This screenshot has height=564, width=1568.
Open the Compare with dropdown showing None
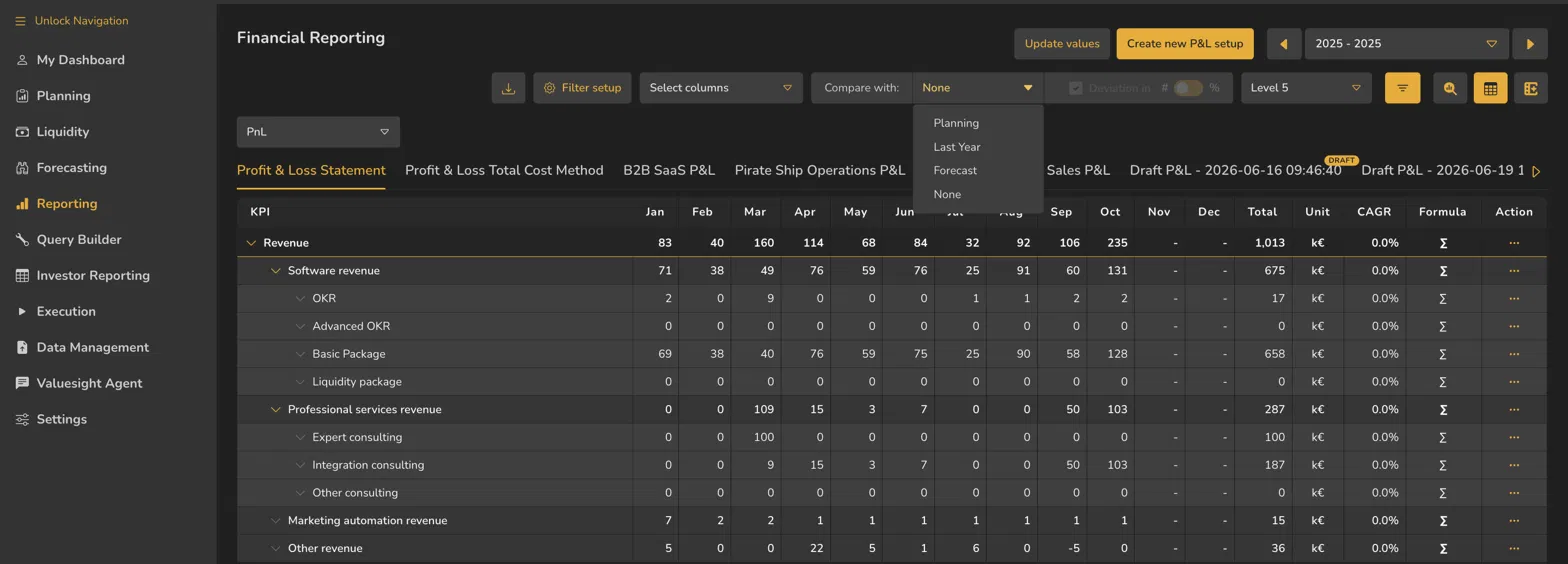[978, 88]
